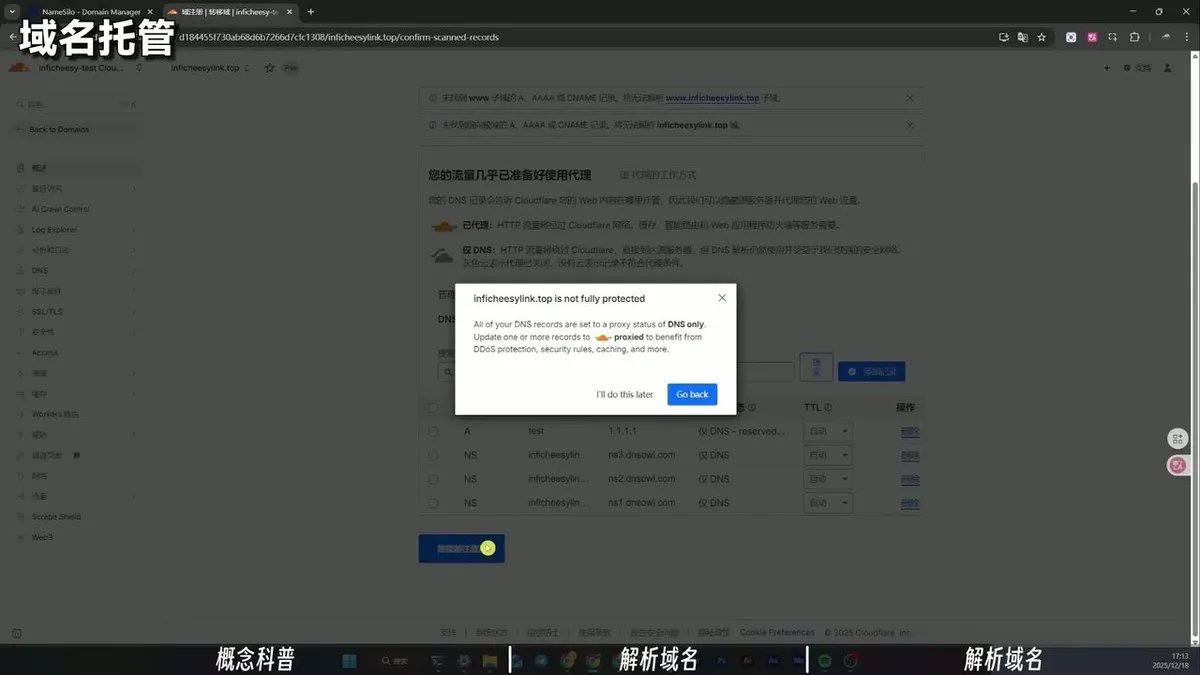Check the checkbox for the A record row

point(432,432)
